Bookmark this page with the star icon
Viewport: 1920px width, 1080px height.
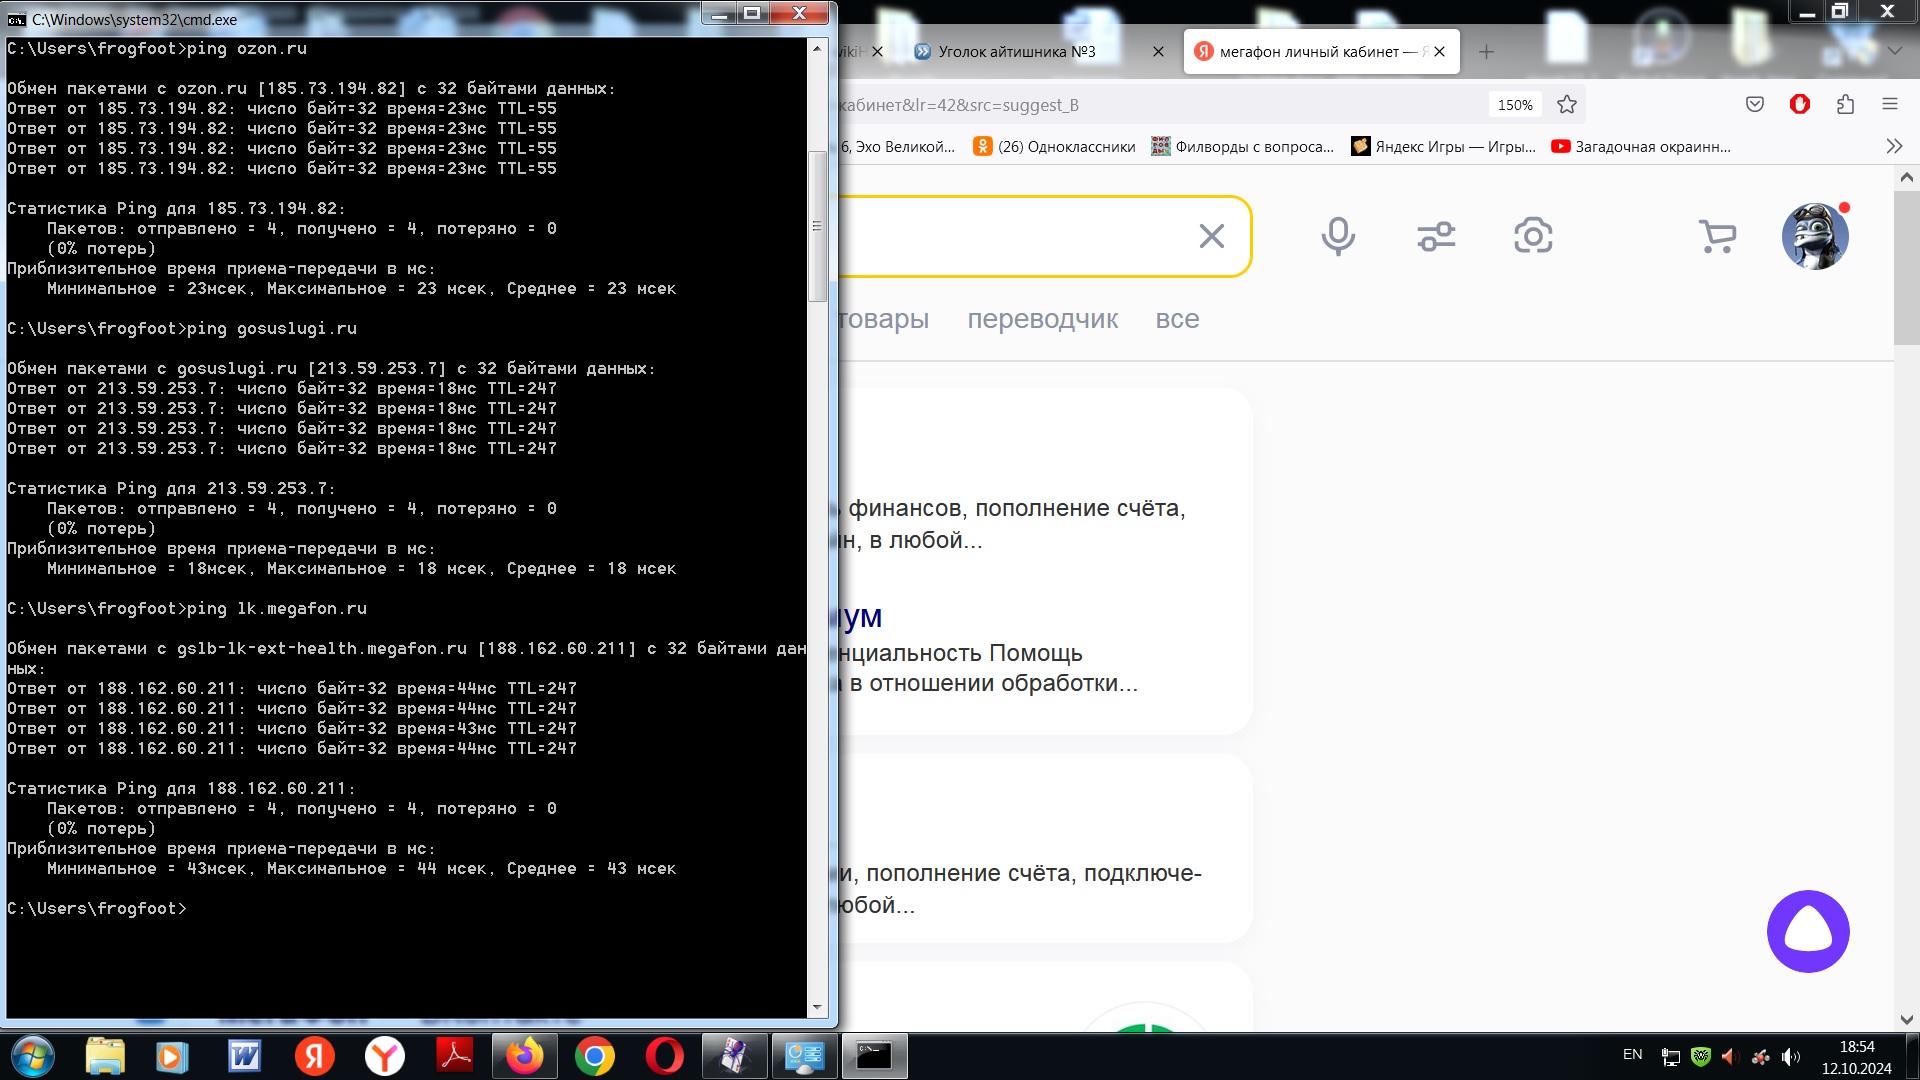pyautogui.click(x=1567, y=105)
